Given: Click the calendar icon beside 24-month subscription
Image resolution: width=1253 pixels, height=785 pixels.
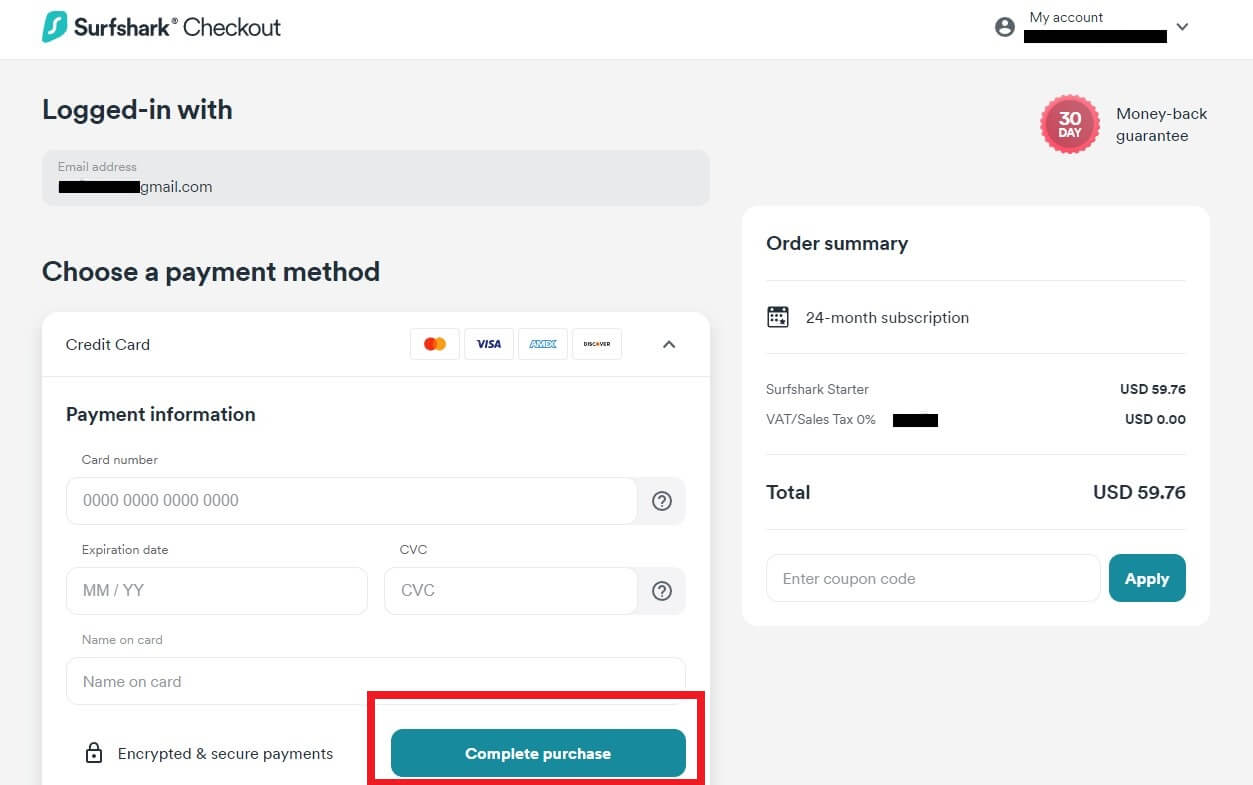Looking at the screenshot, I should (x=778, y=317).
